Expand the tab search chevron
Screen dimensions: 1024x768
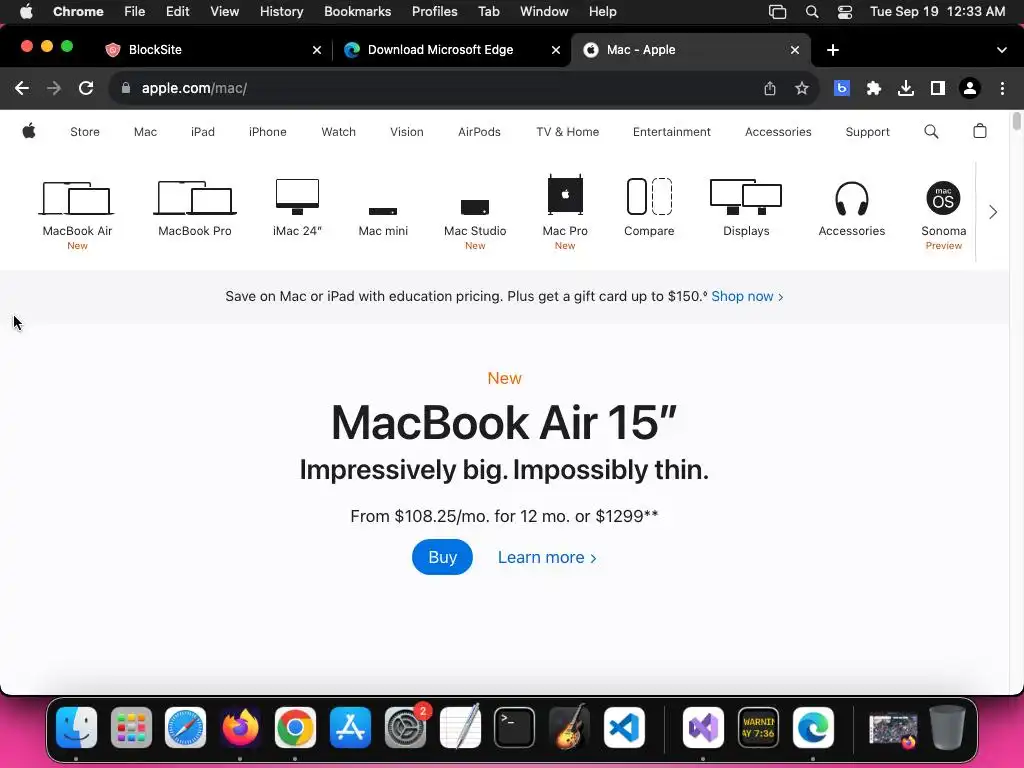(1002, 50)
